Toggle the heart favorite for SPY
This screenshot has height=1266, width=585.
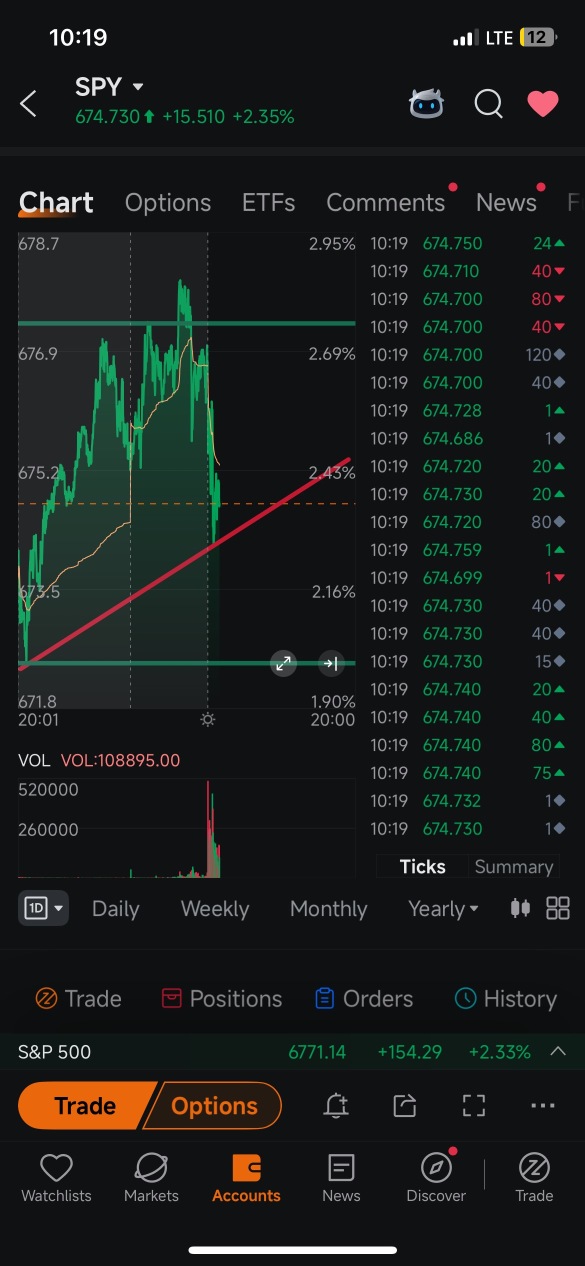[x=543, y=103]
